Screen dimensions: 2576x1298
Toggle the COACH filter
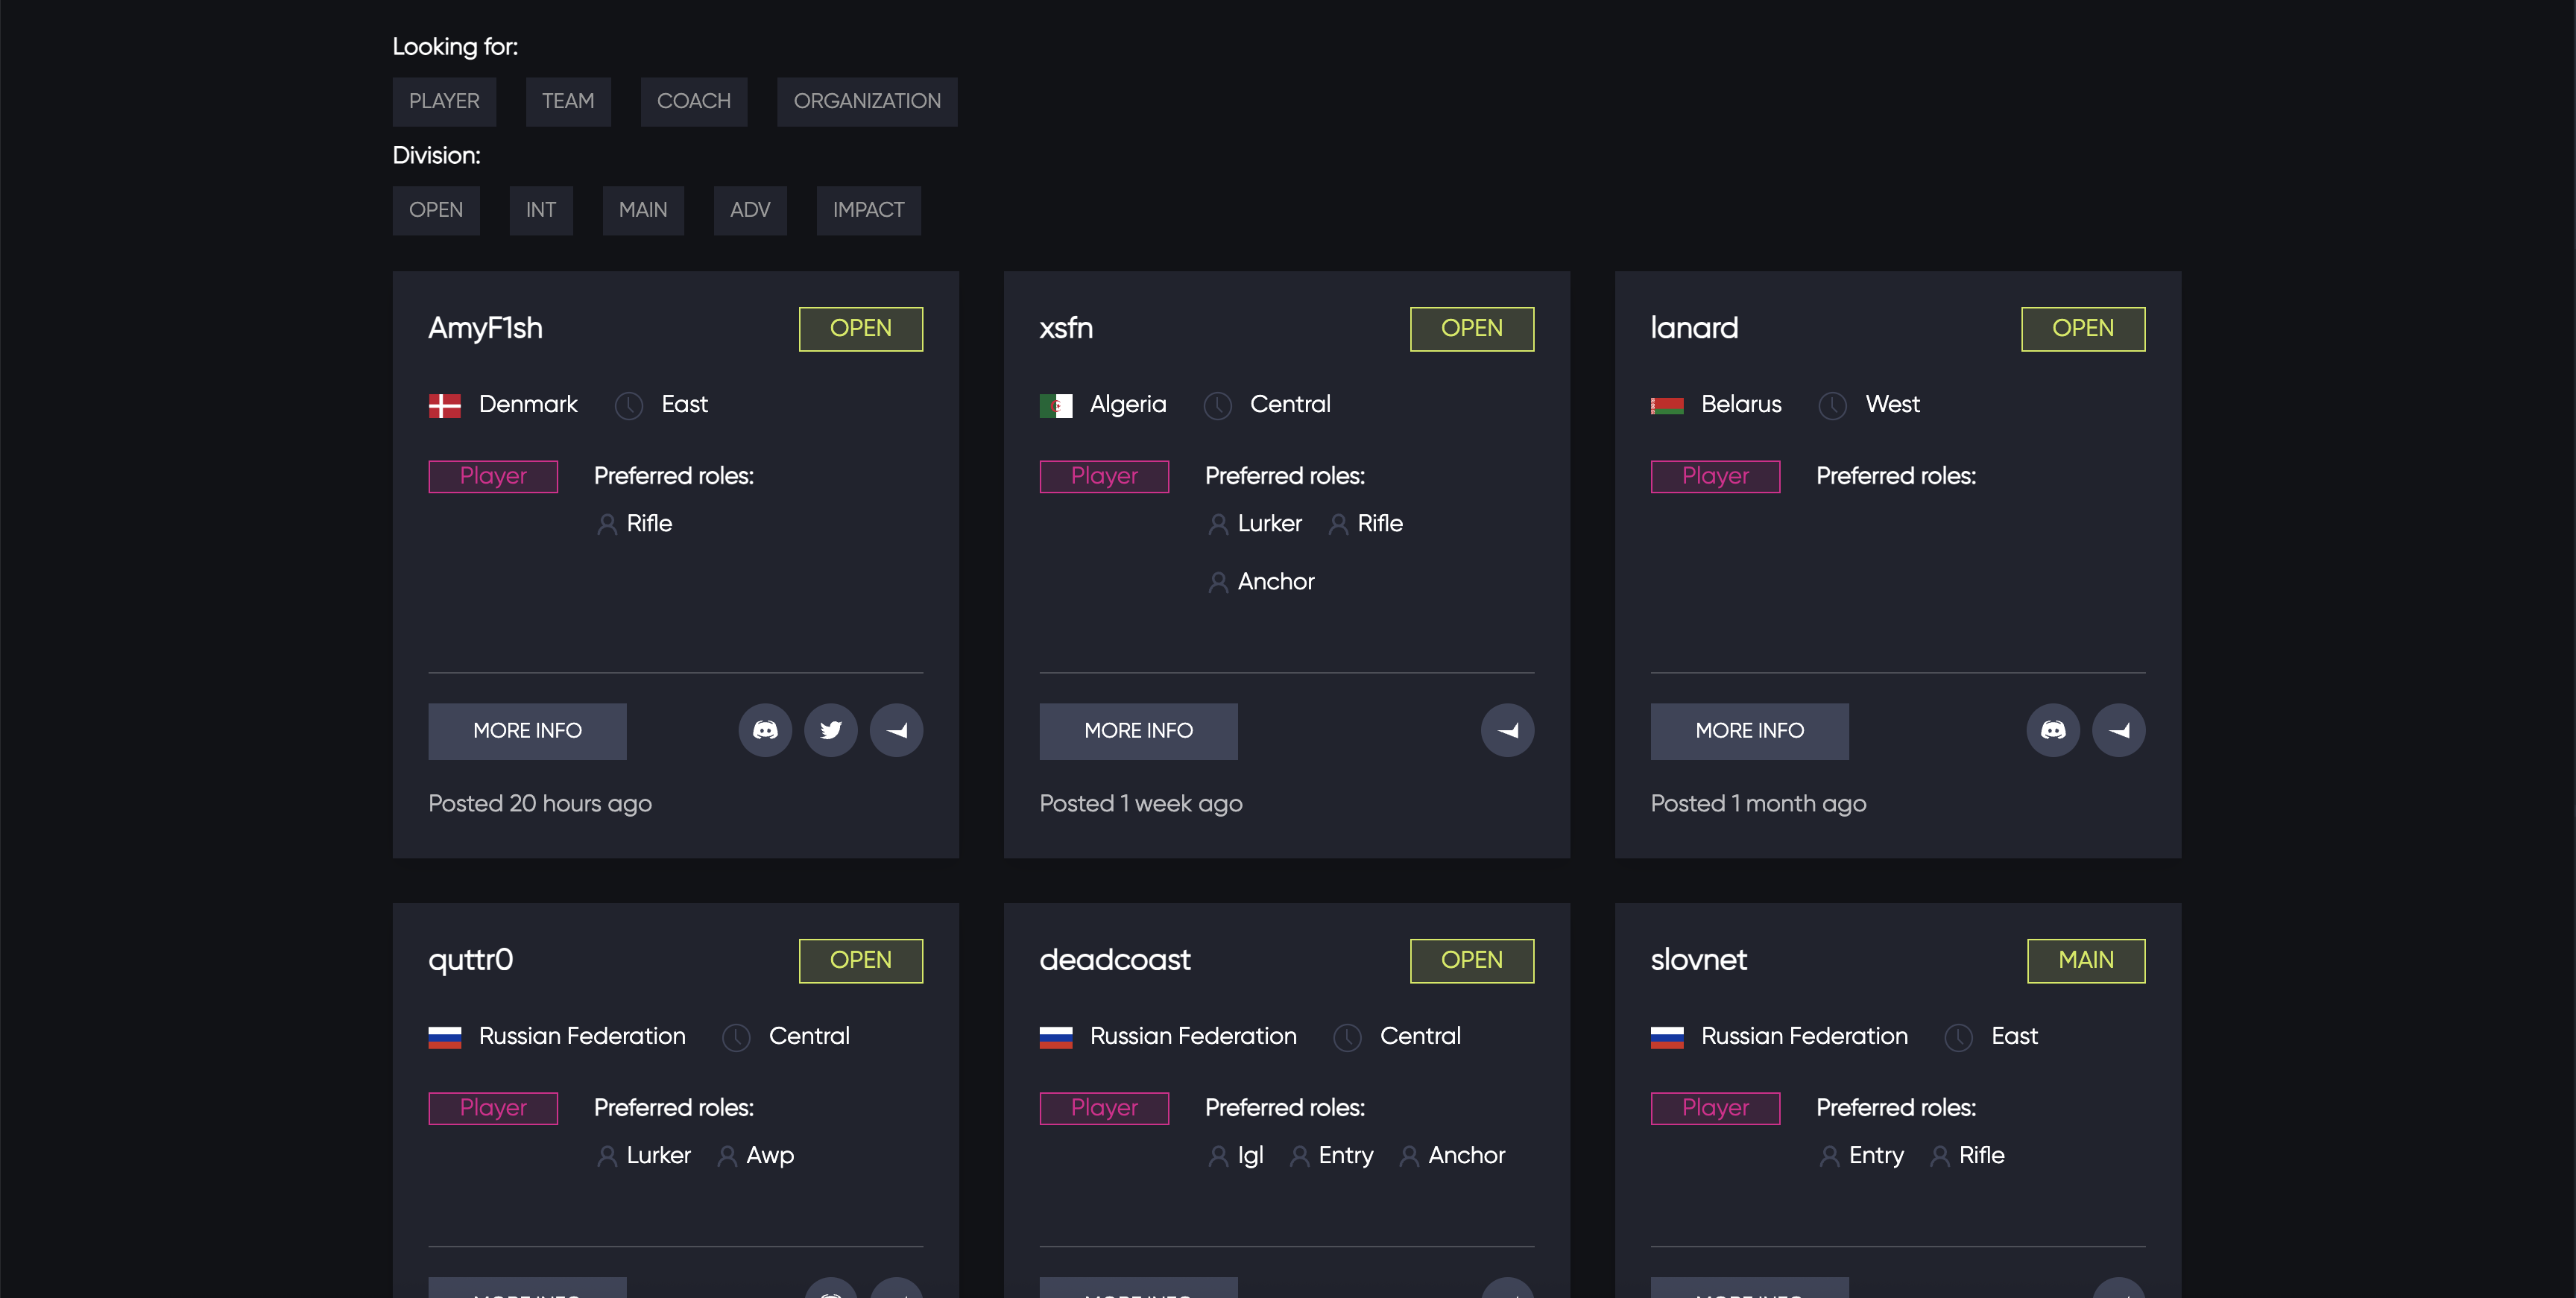coord(693,101)
